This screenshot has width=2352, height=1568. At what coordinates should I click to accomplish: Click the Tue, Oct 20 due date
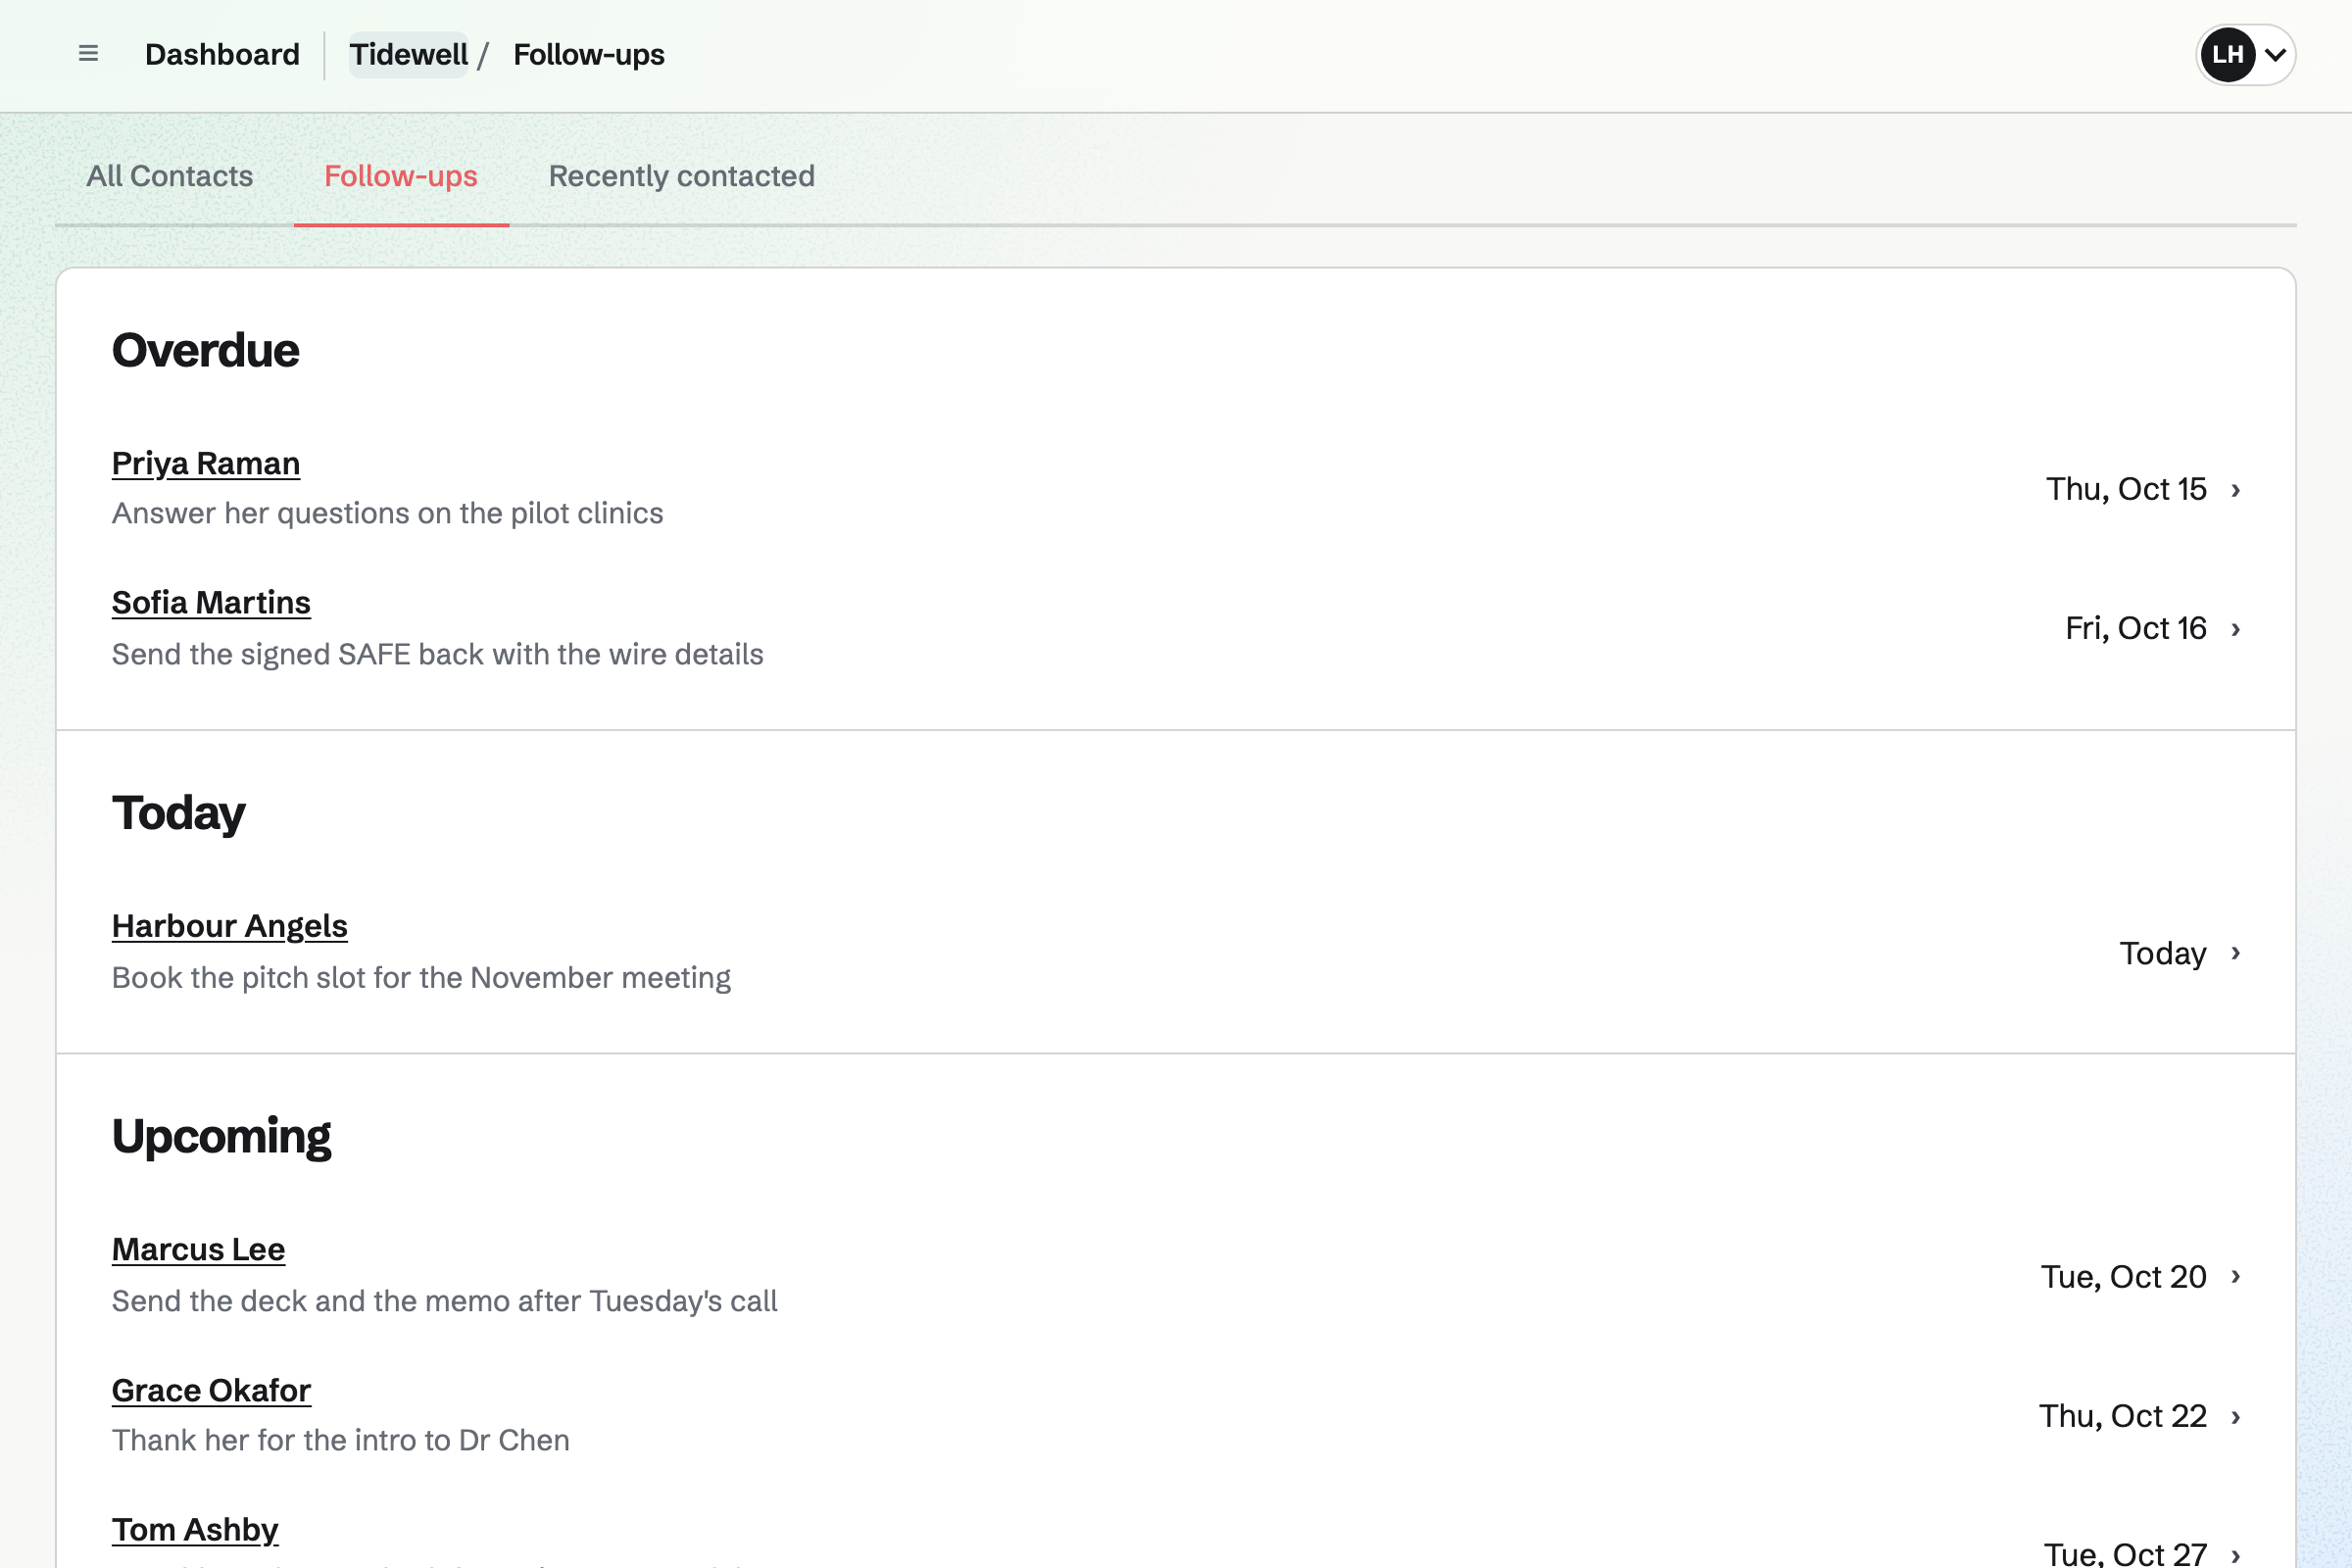click(2124, 1277)
